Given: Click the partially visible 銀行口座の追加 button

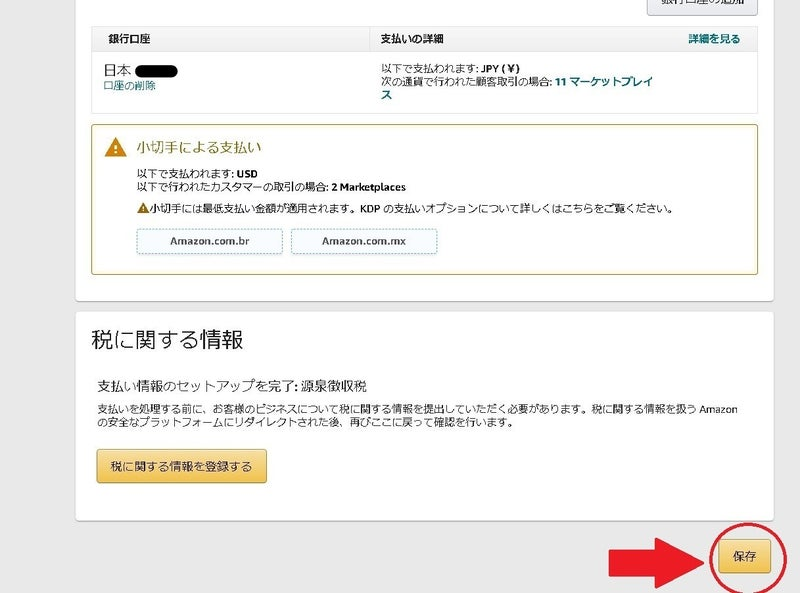Looking at the screenshot, I should coord(702,6).
